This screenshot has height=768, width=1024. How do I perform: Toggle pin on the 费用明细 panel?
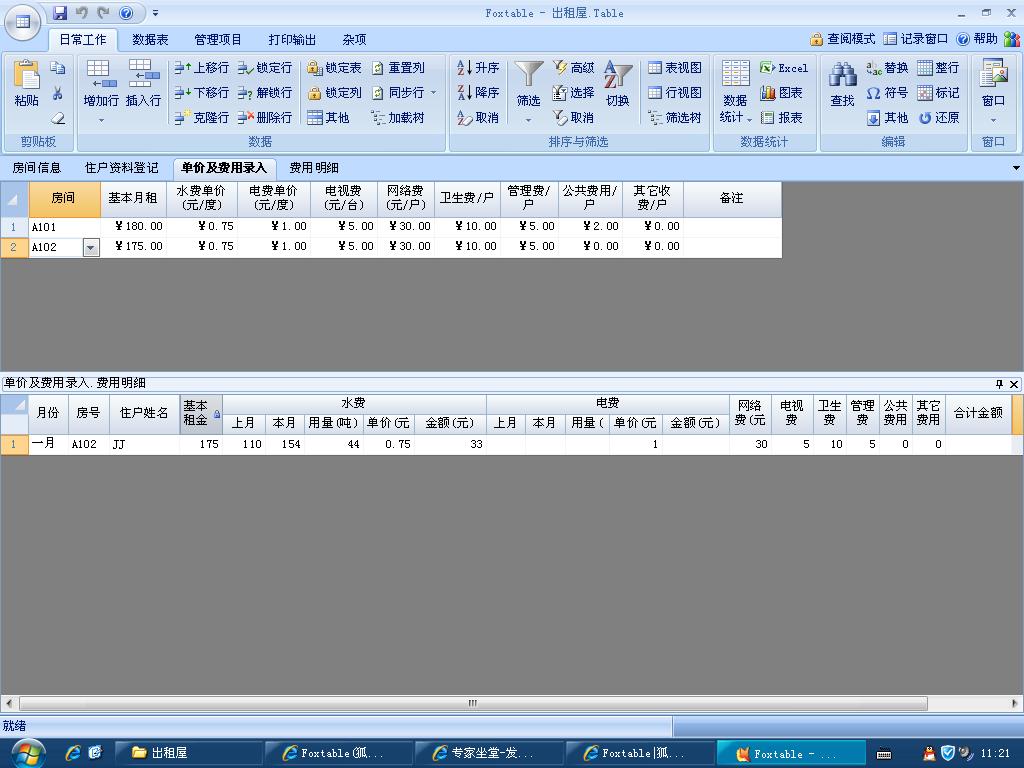click(x=999, y=384)
